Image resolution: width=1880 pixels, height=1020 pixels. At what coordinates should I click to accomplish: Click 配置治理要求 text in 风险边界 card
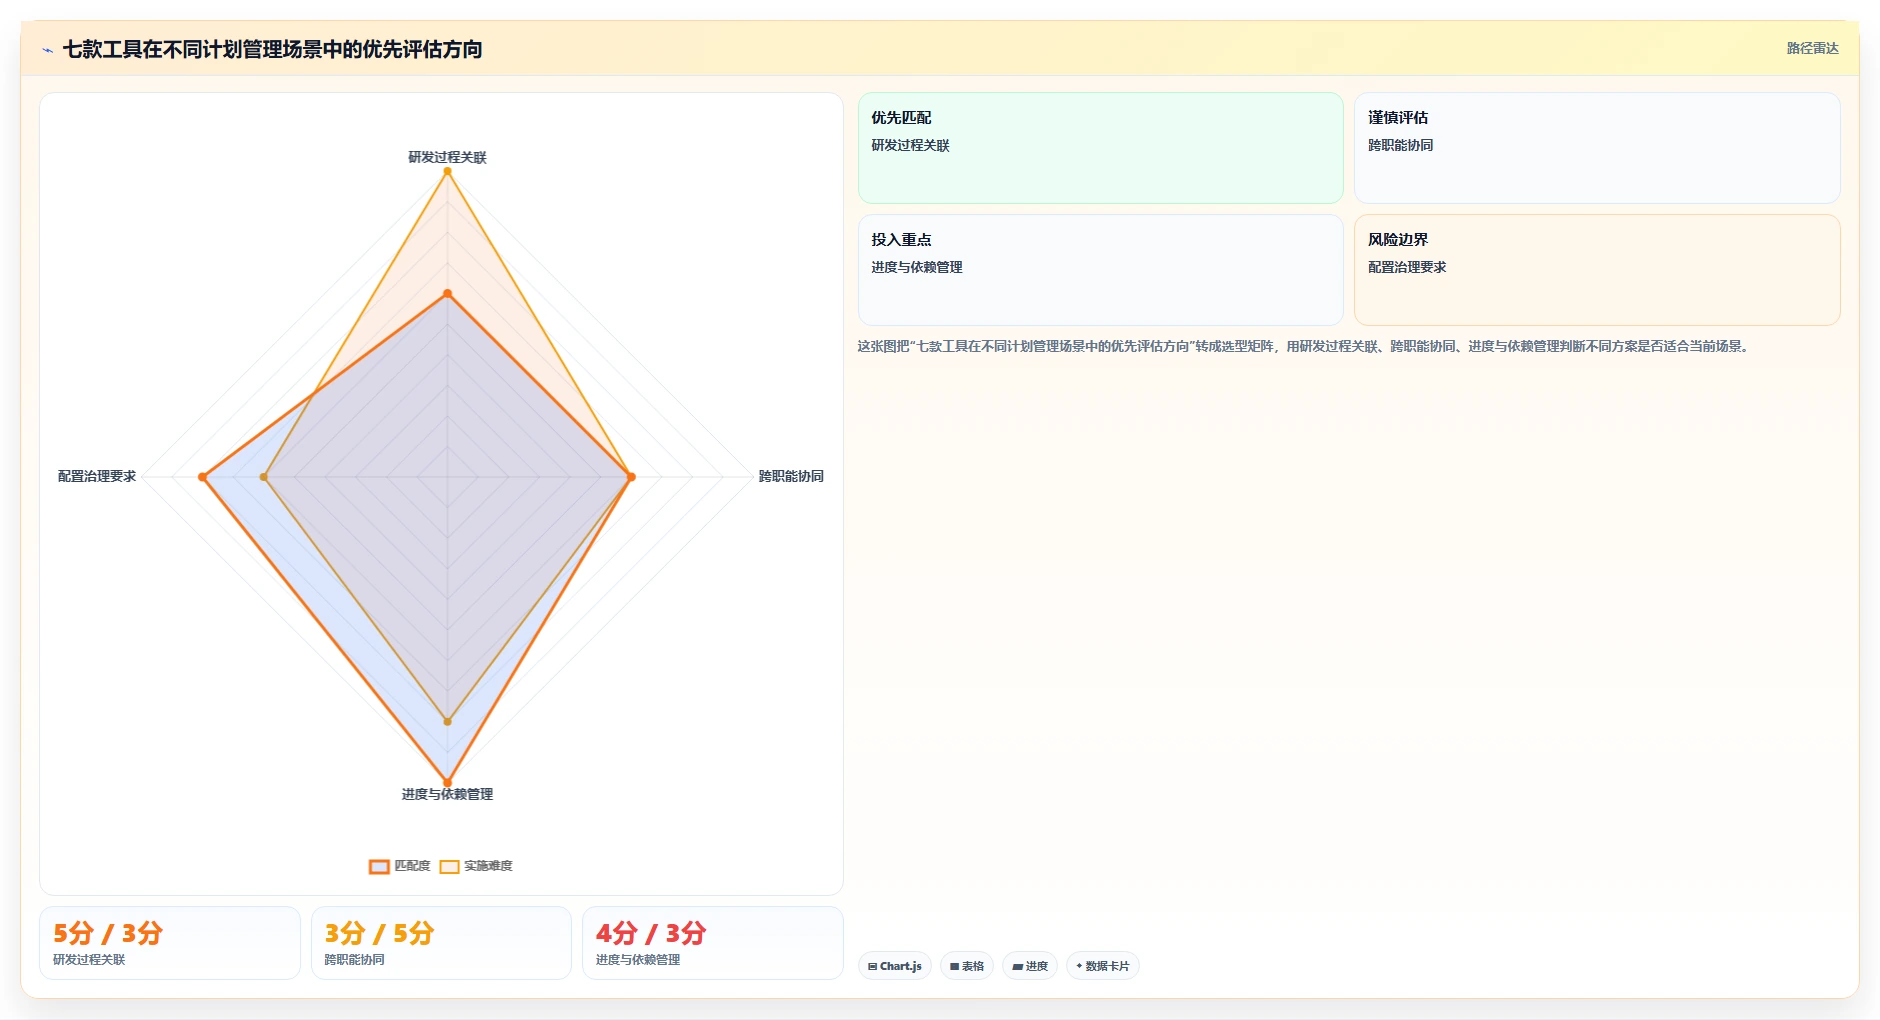[1407, 267]
